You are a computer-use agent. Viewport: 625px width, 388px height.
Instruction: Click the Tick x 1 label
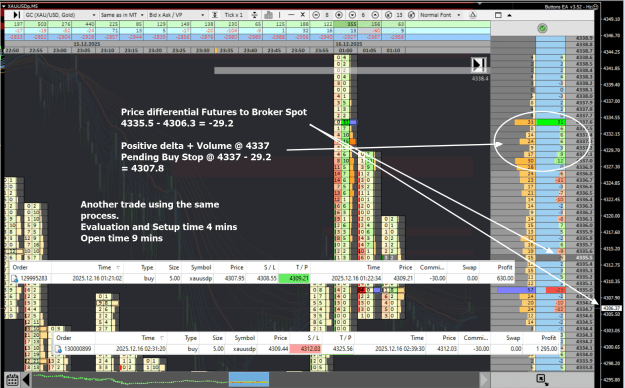pos(234,15)
